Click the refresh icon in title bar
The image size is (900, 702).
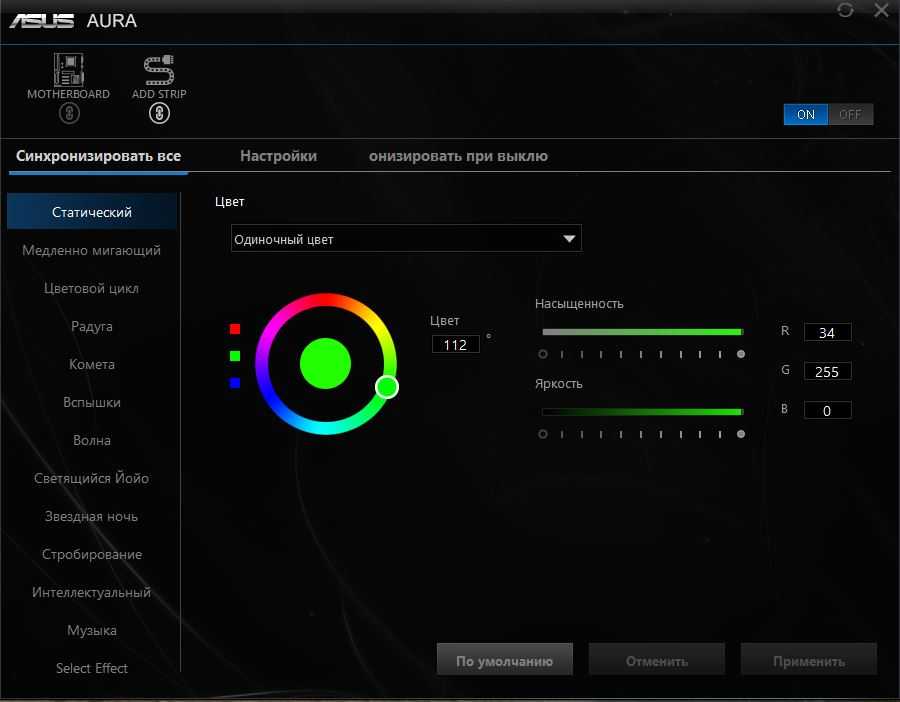[x=846, y=10]
